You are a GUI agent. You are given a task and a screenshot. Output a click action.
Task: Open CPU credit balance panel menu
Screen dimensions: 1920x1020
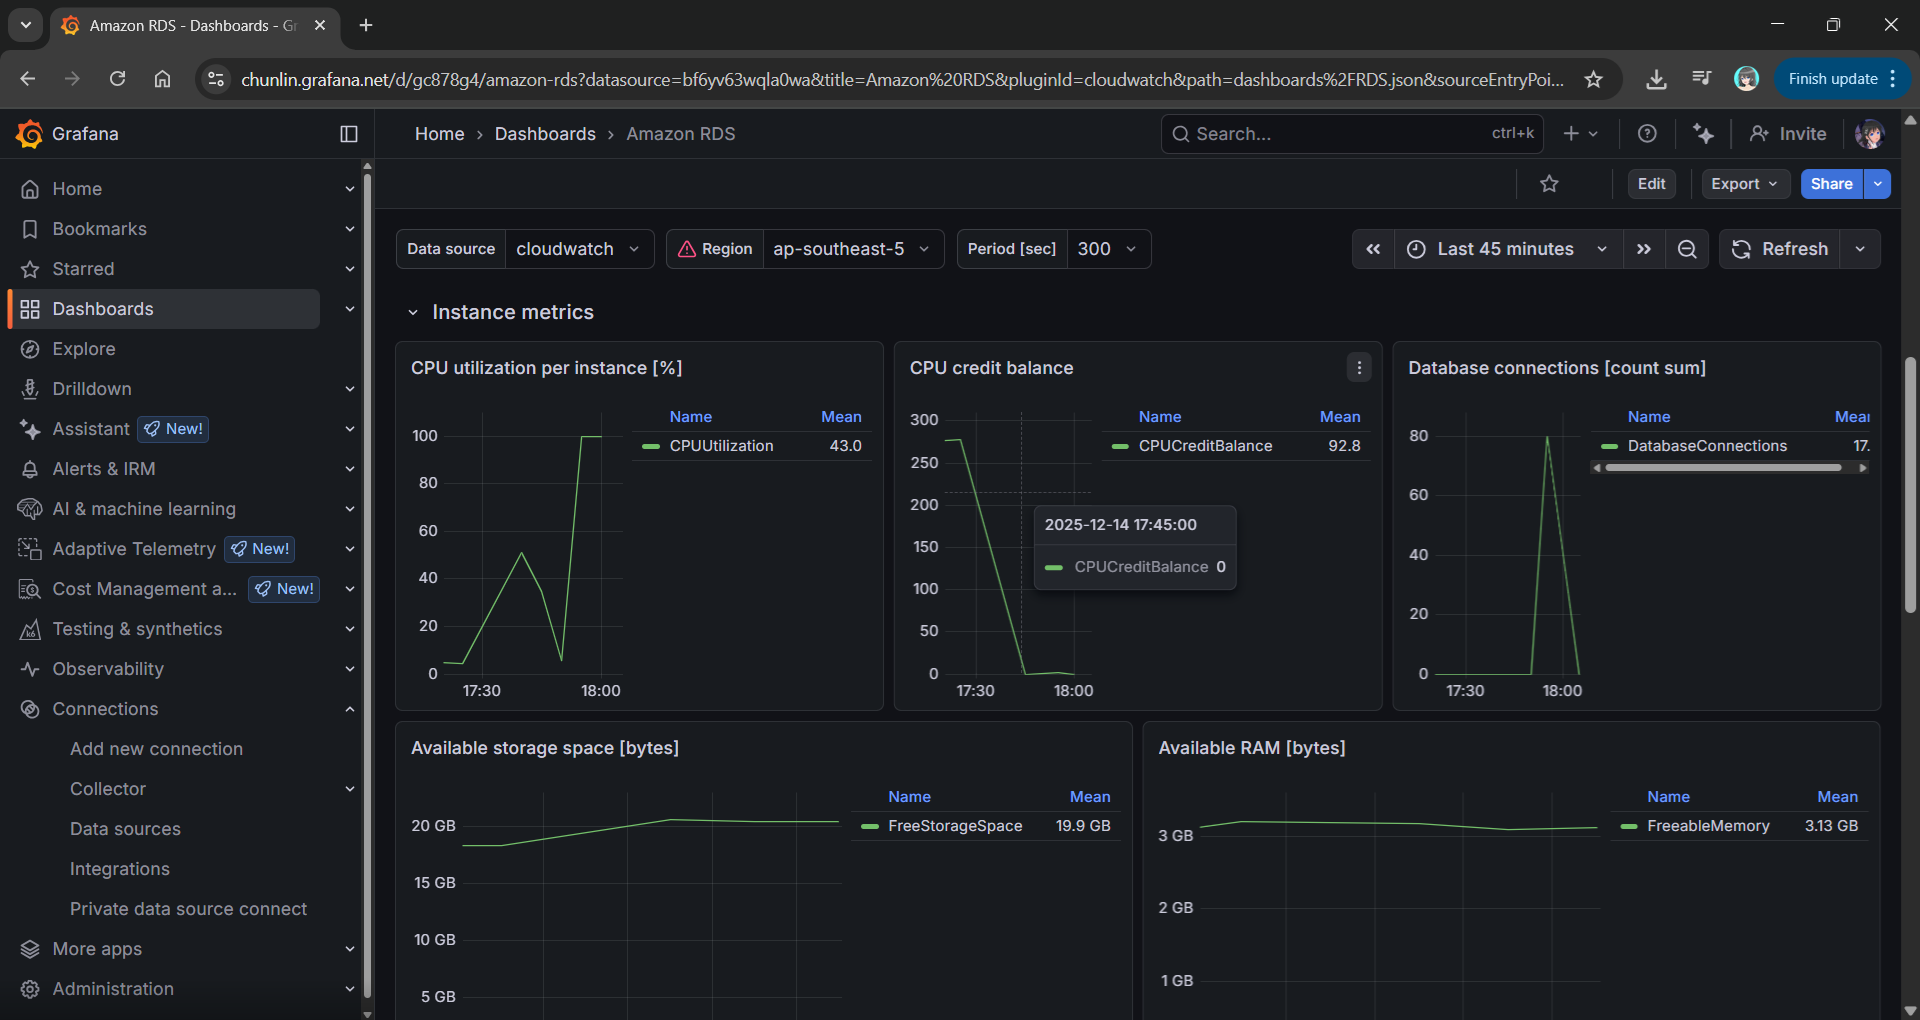(1359, 368)
